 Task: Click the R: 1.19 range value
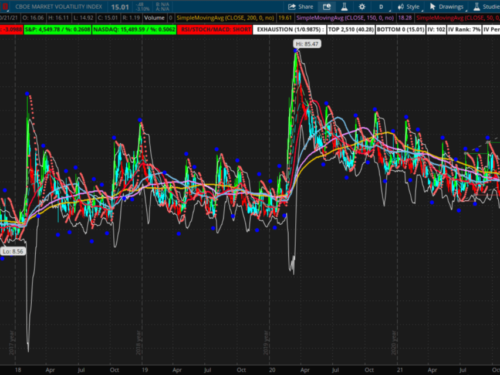(x=131, y=18)
